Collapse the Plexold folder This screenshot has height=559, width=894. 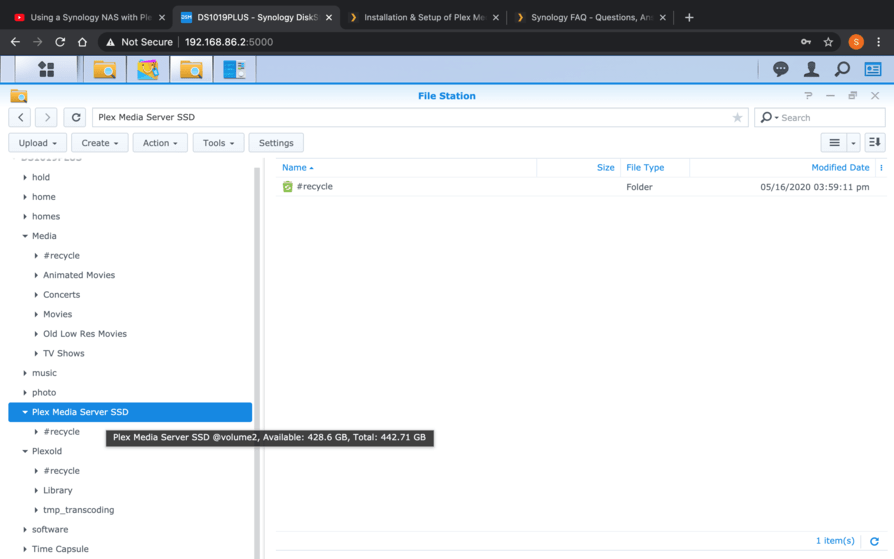pyautogui.click(x=25, y=451)
